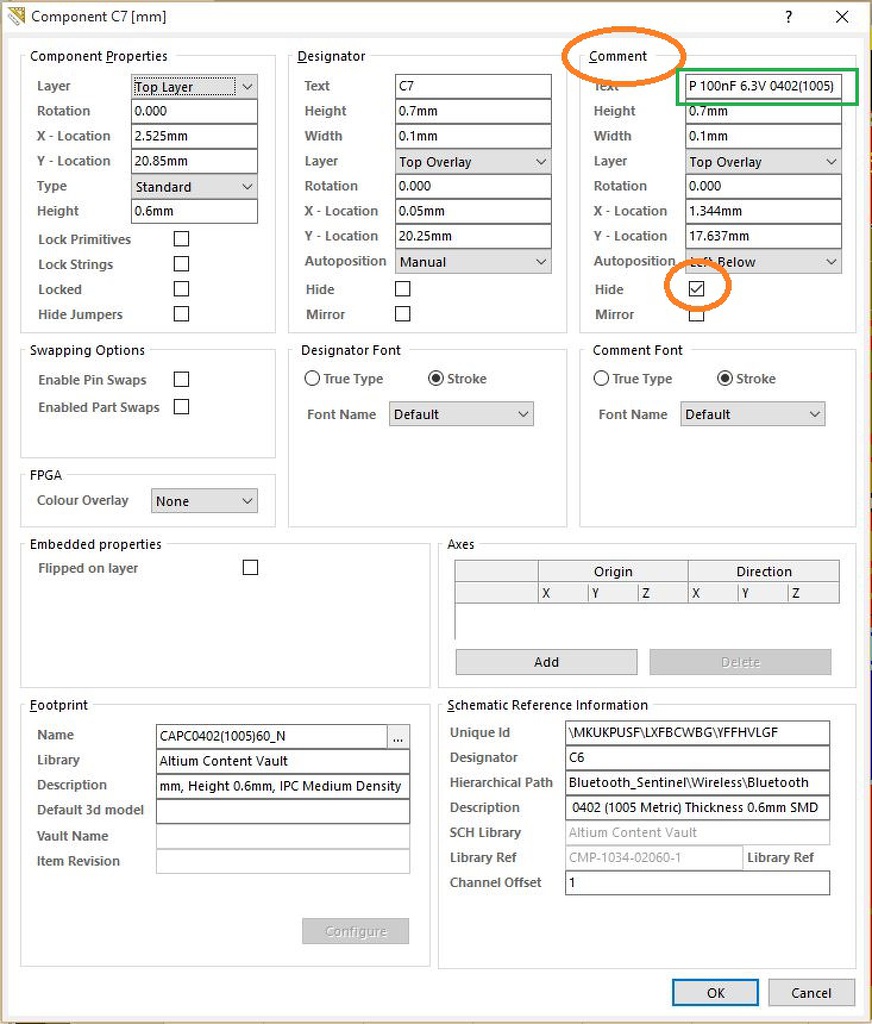This screenshot has width=872, height=1024.
Task: Click Designator Height field 0.7mm
Action: [x=473, y=111]
